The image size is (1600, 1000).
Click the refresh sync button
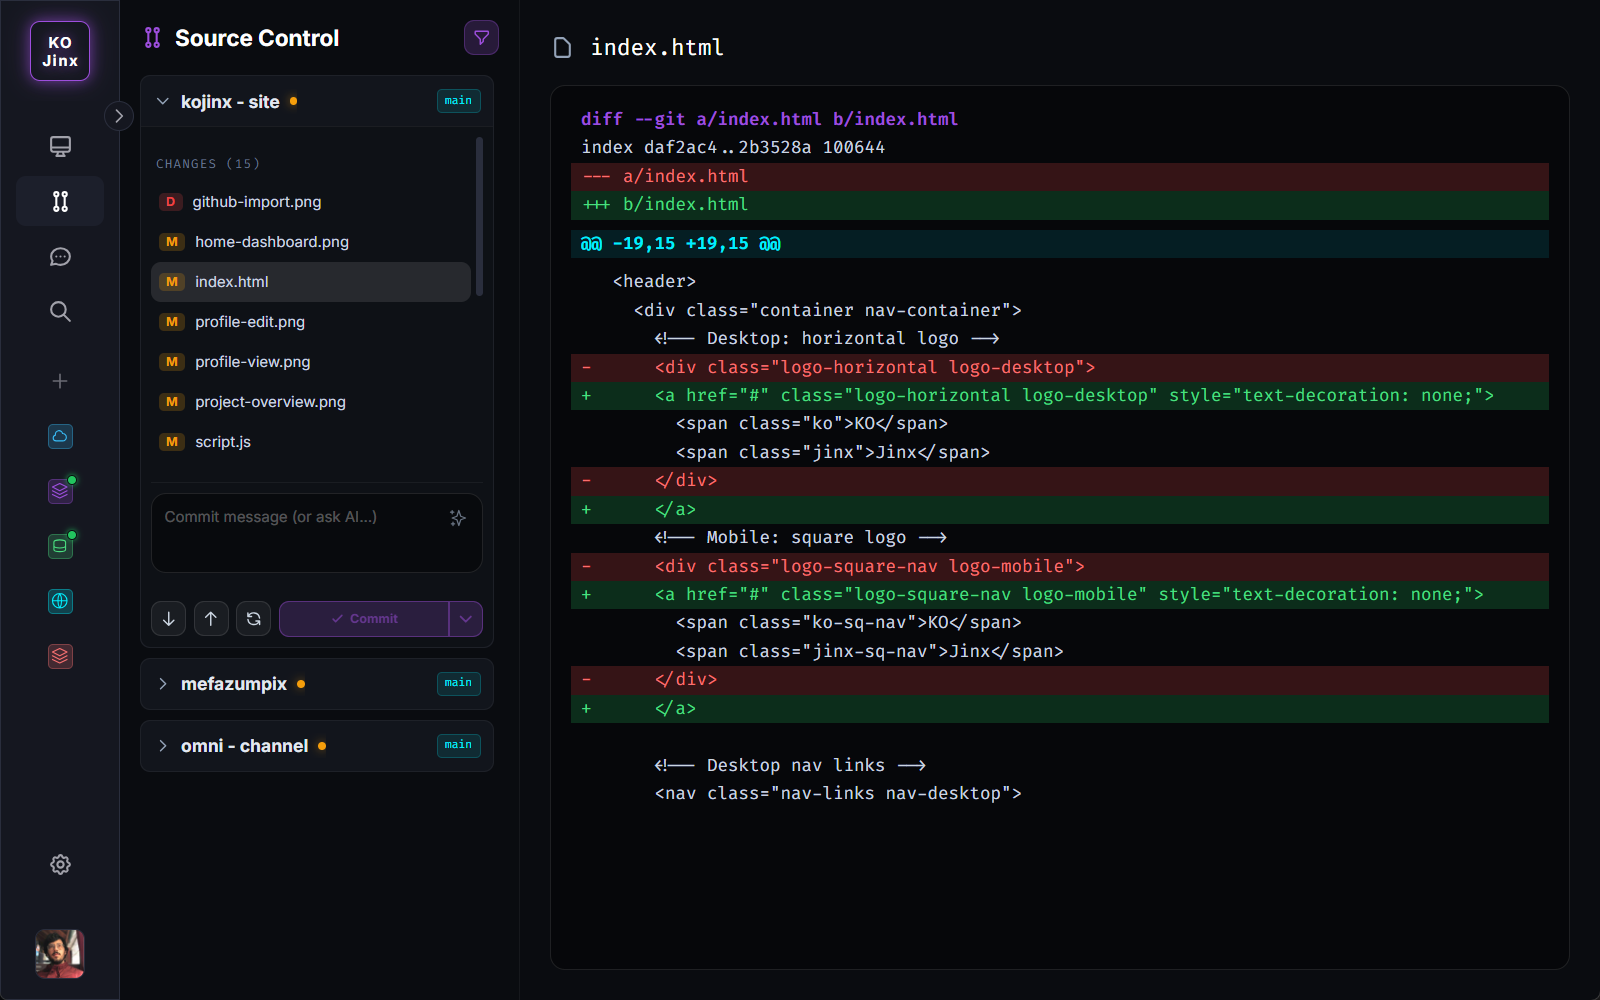click(254, 619)
